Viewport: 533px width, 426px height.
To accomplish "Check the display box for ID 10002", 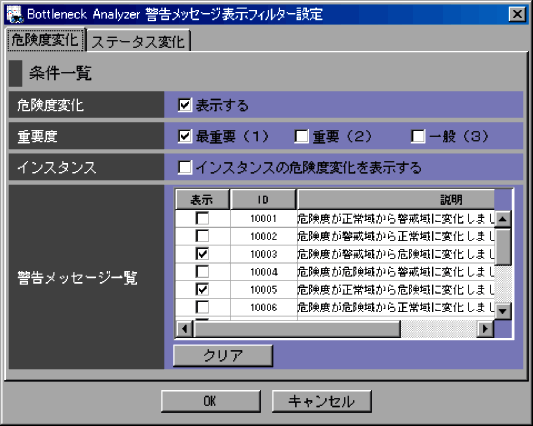I will [203, 236].
